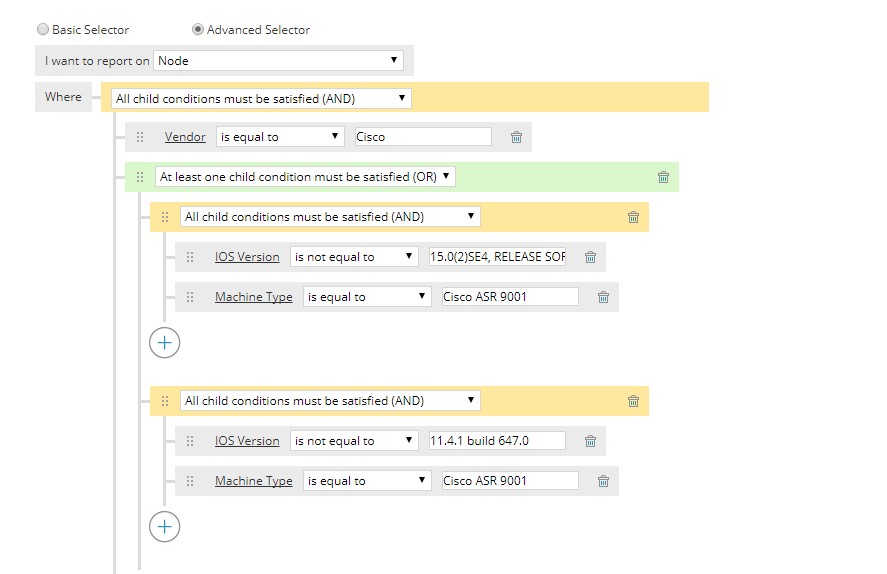The image size is (887, 574).
Task: Grab the Vendor condition drag handle
Action: click(x=140, y=137)
